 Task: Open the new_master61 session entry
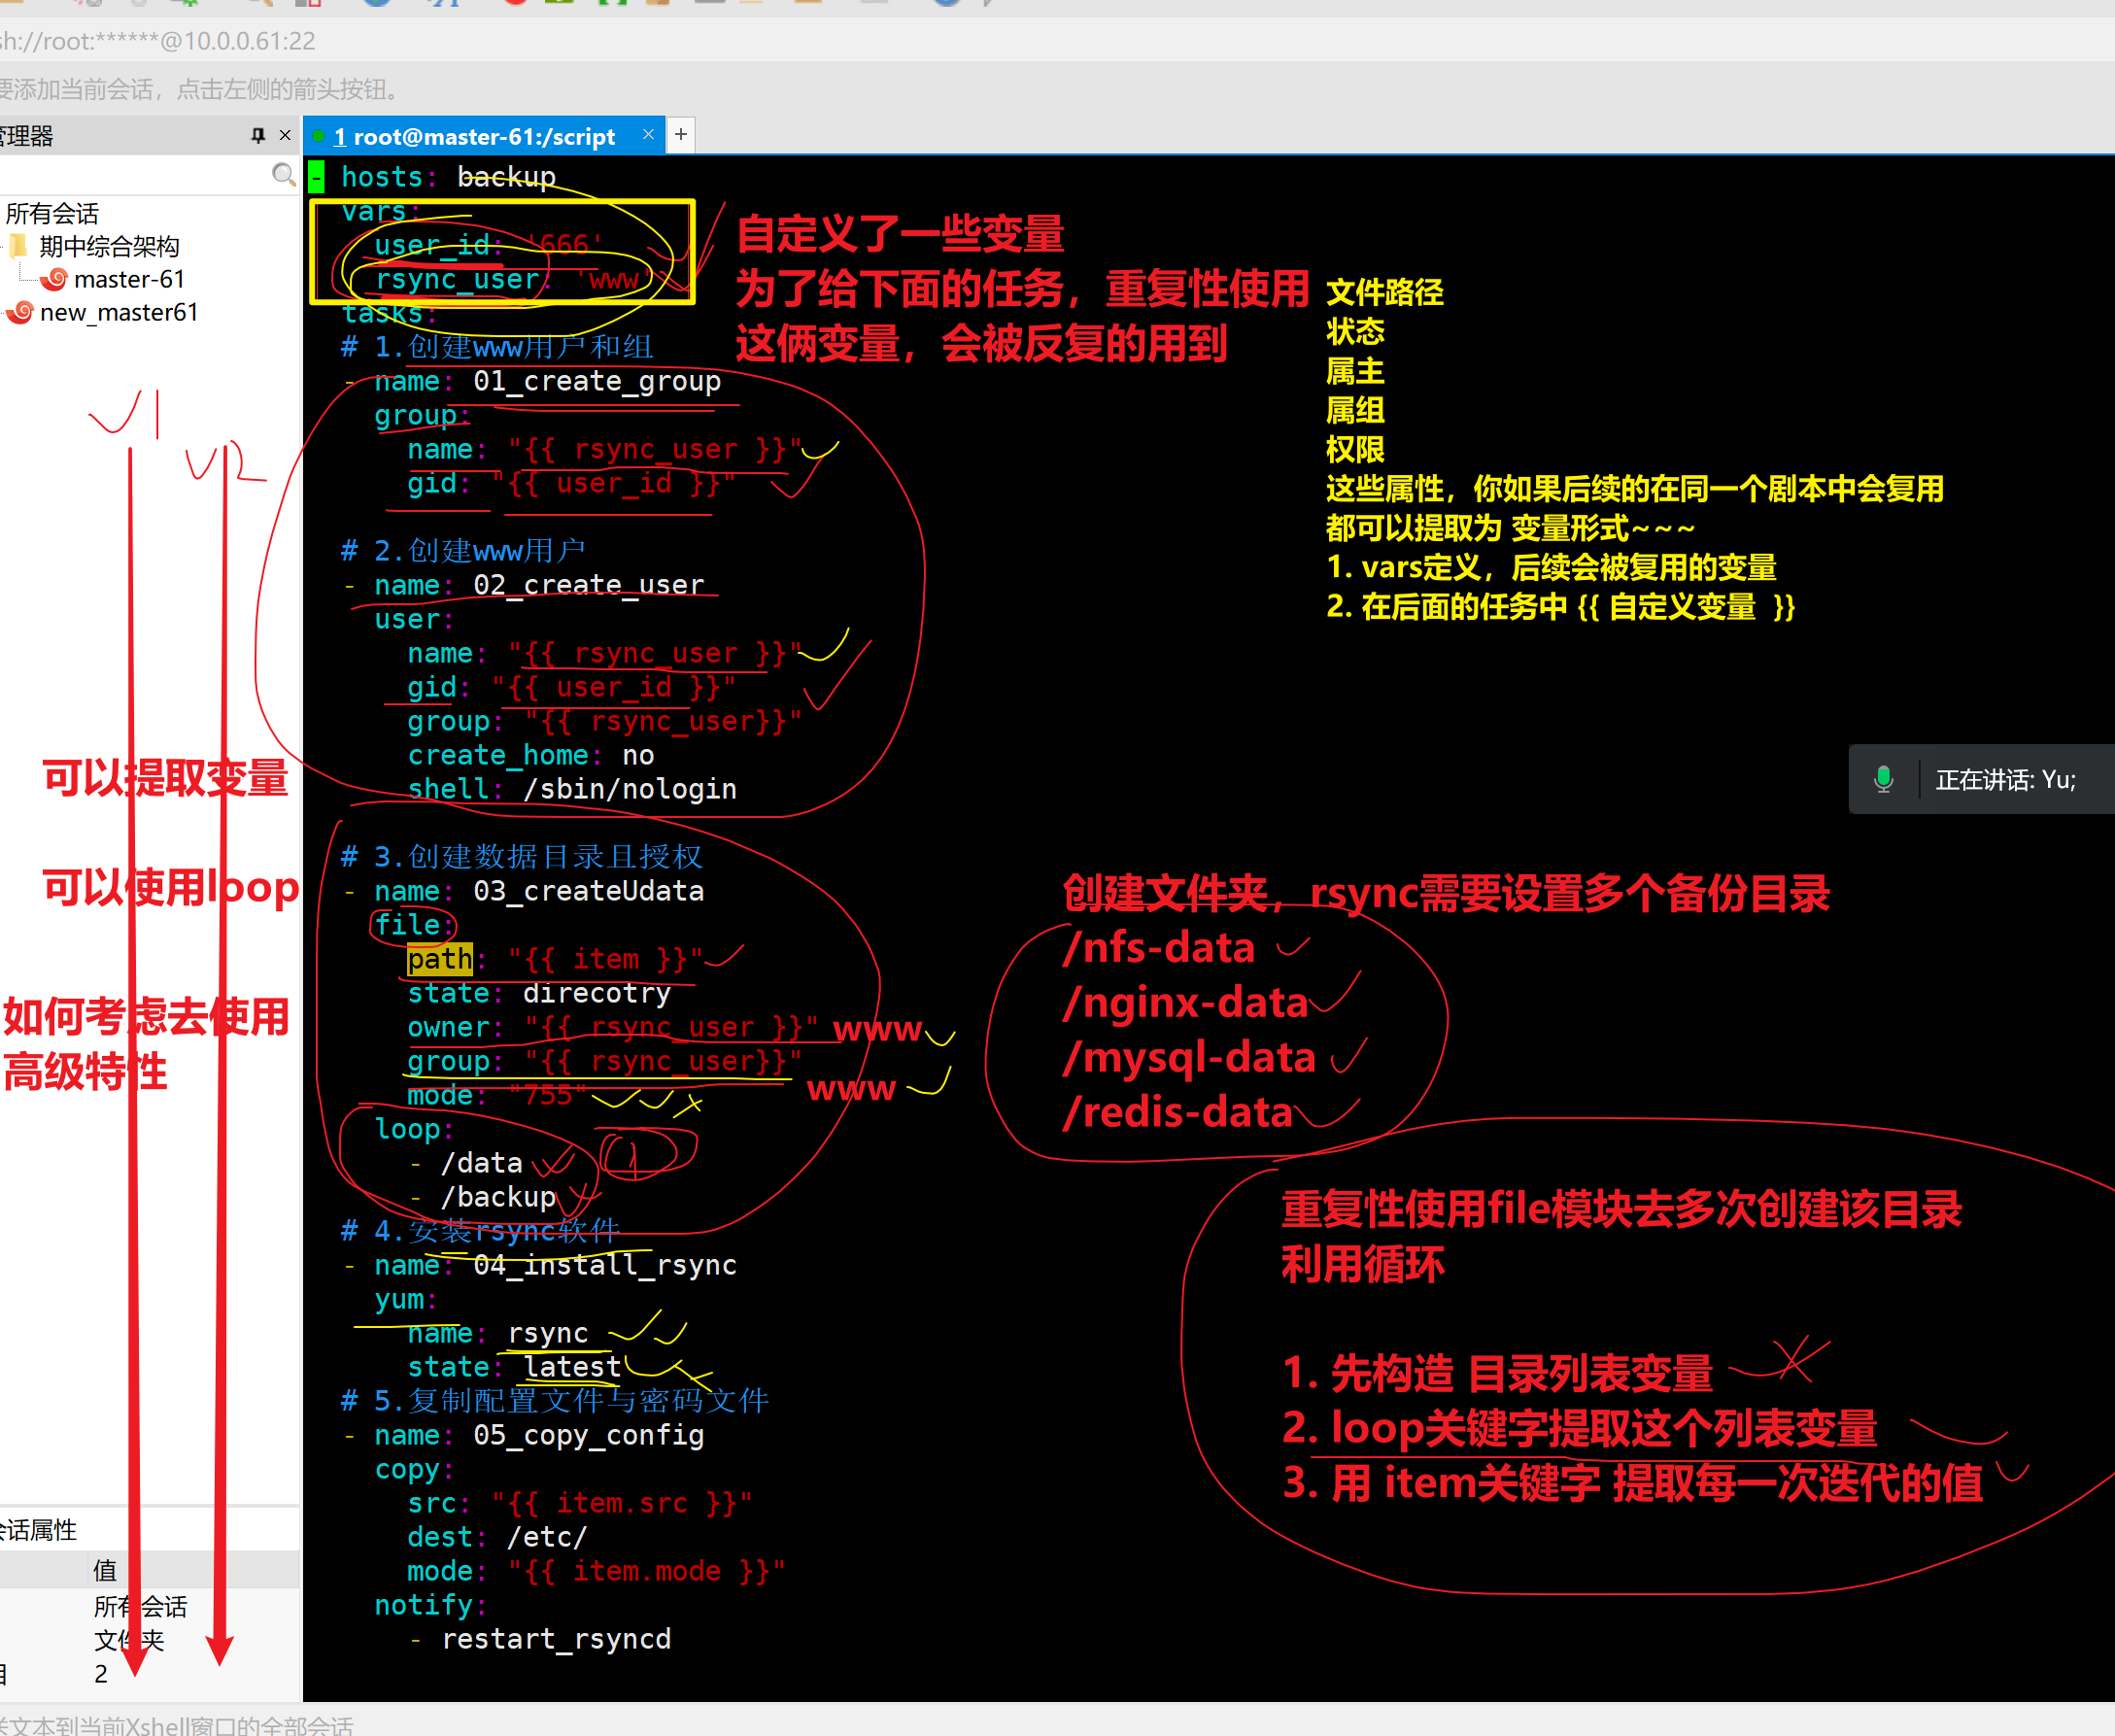point(119,312)
